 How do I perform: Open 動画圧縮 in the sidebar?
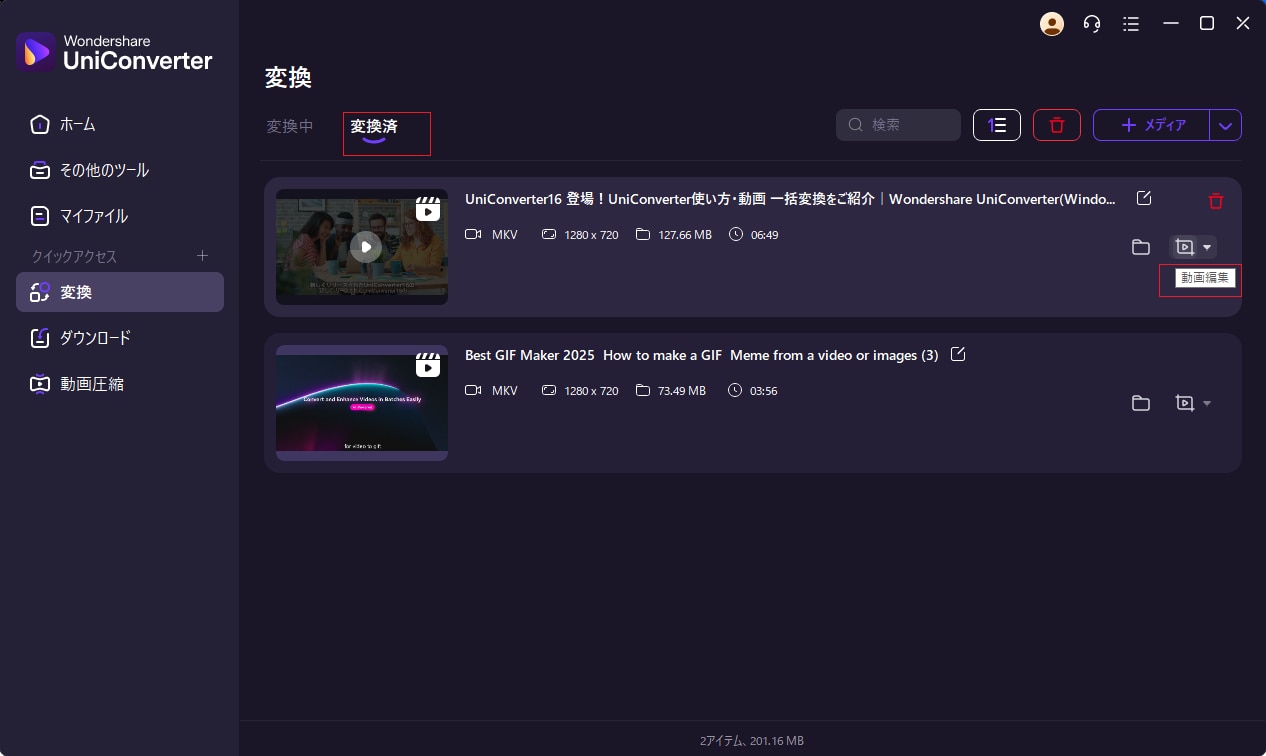(x=120, y=384)
